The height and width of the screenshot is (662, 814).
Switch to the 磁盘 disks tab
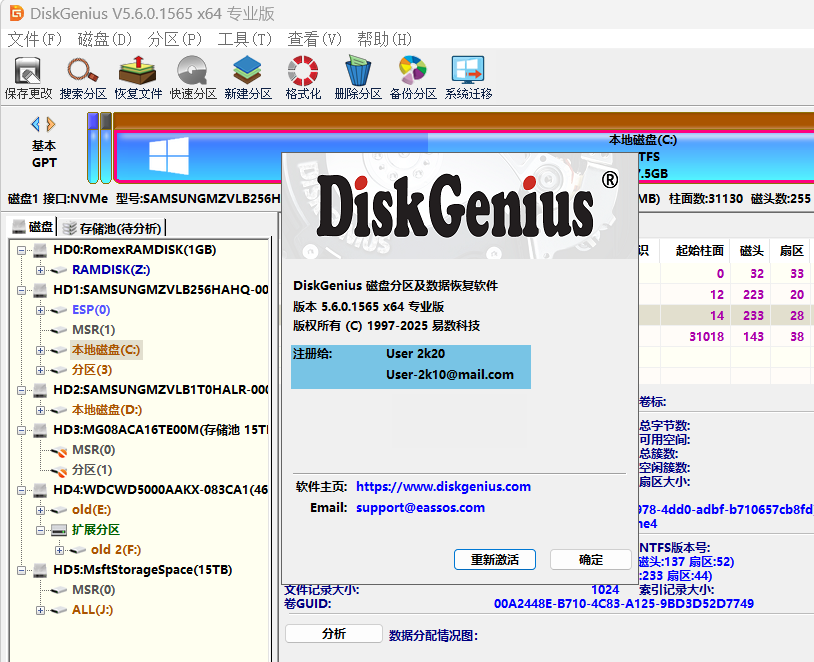(33, 227)
